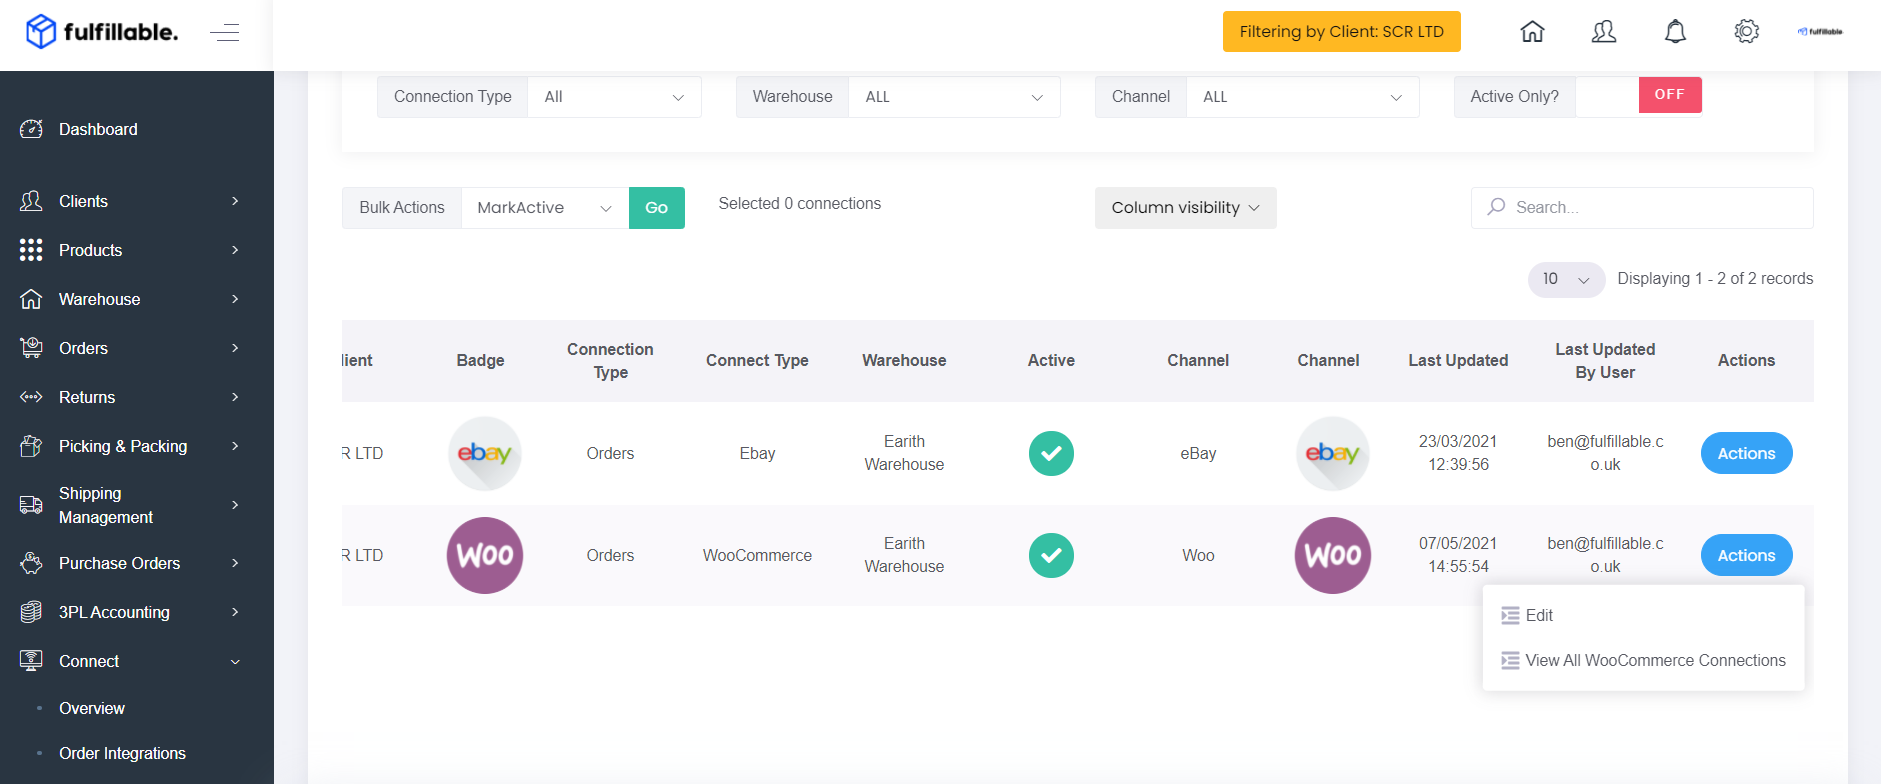
Task: Click the eBay badge in first row
Action: 485,453
